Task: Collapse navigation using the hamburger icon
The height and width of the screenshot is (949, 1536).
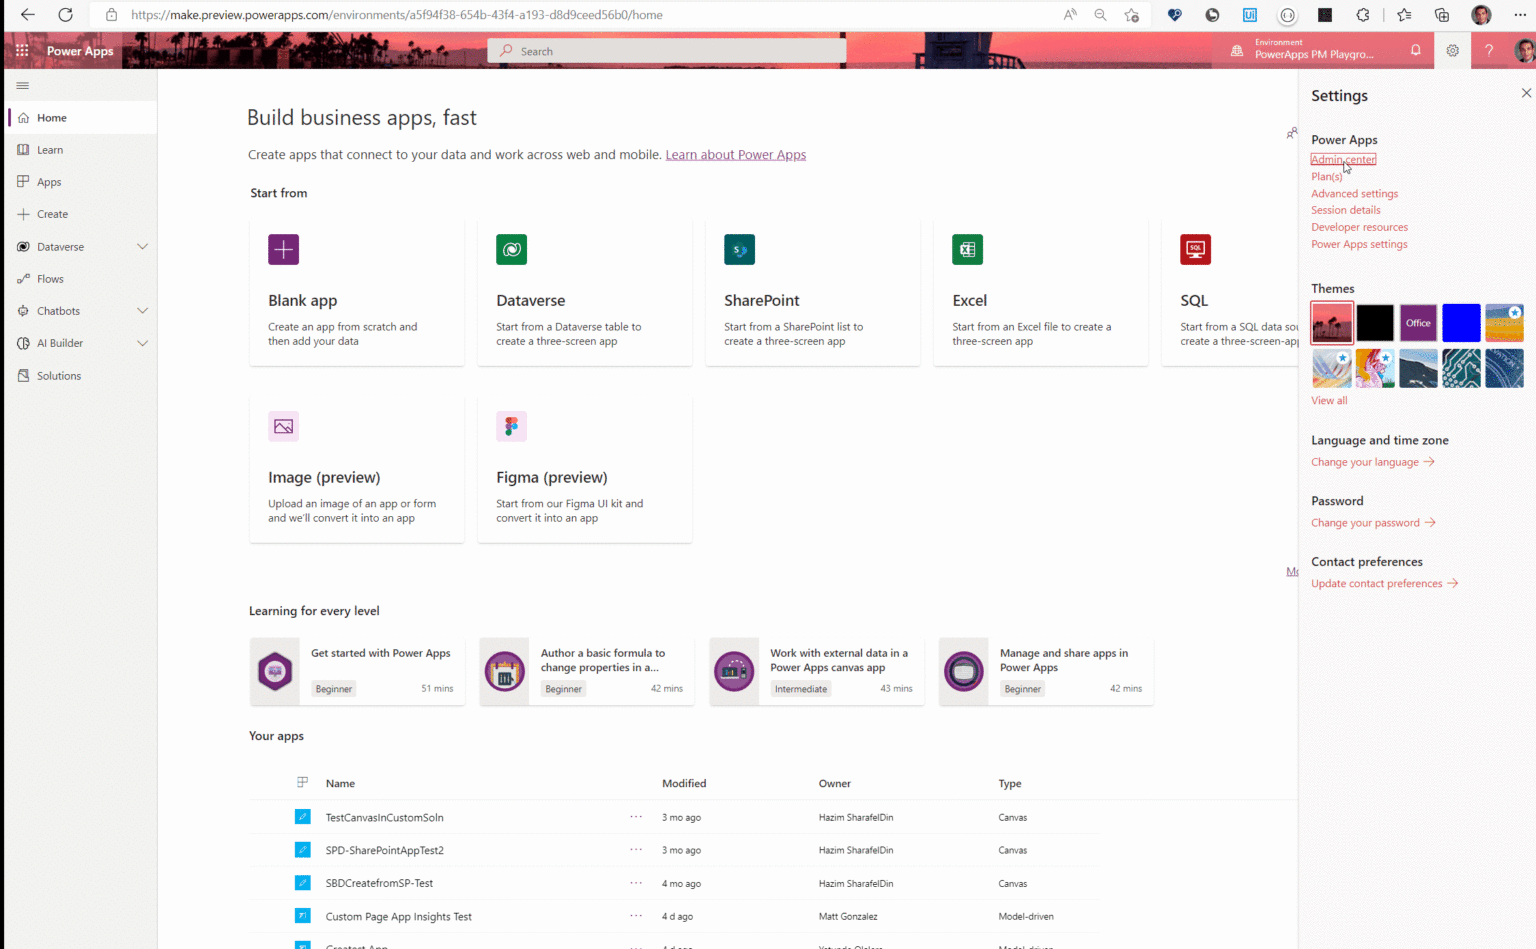Action: (22, 85)
